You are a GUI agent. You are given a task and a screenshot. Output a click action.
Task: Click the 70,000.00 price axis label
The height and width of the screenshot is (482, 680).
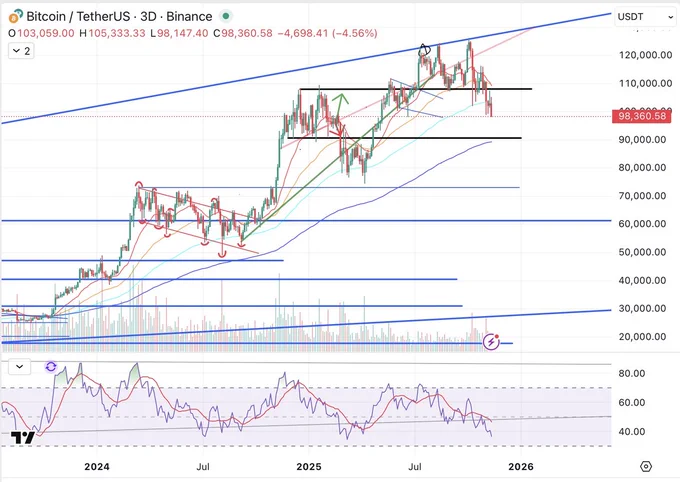click(642, 196)
